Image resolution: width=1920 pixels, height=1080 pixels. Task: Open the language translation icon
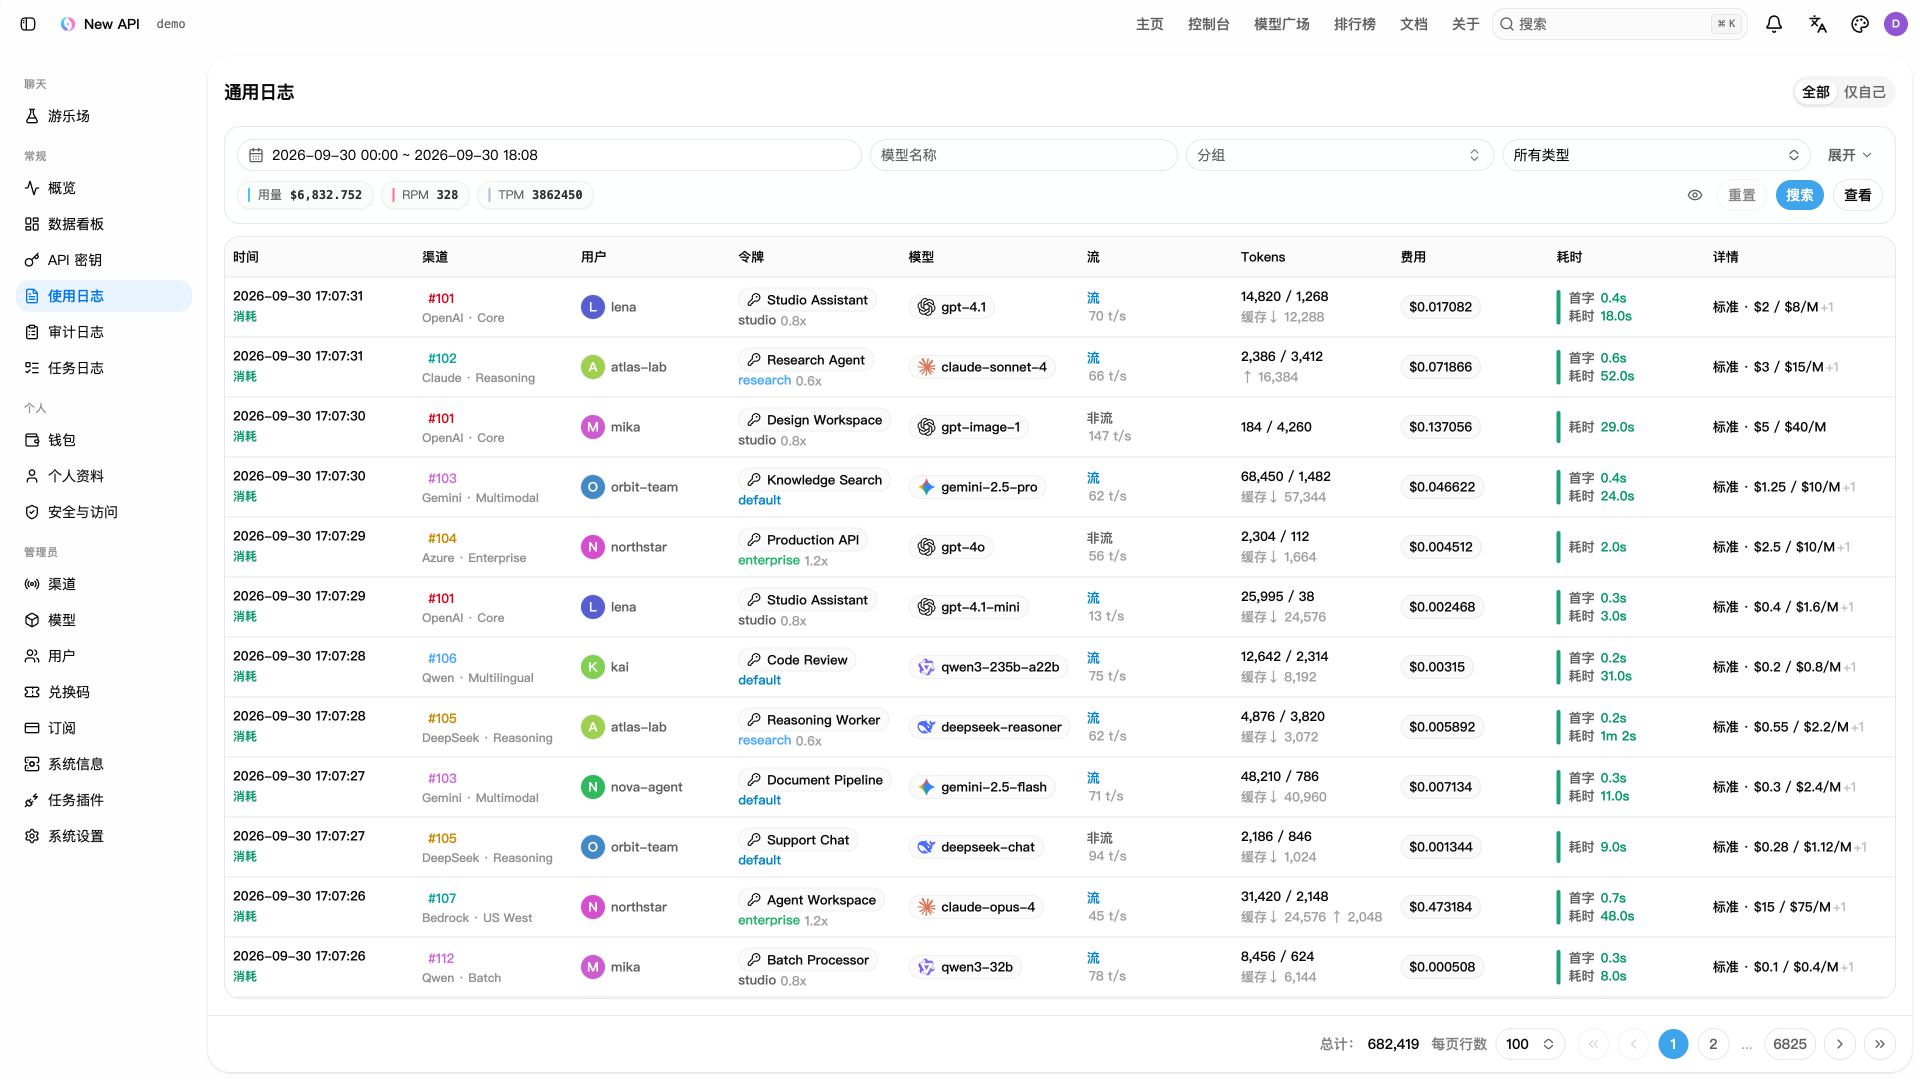pos(1818,24)
